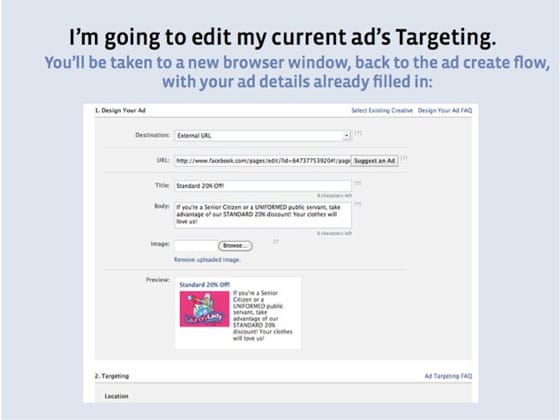The width and height of the screenshot is (560, 420).
Task: Open the Destination dropdown showing External URL
Action: 263,136
